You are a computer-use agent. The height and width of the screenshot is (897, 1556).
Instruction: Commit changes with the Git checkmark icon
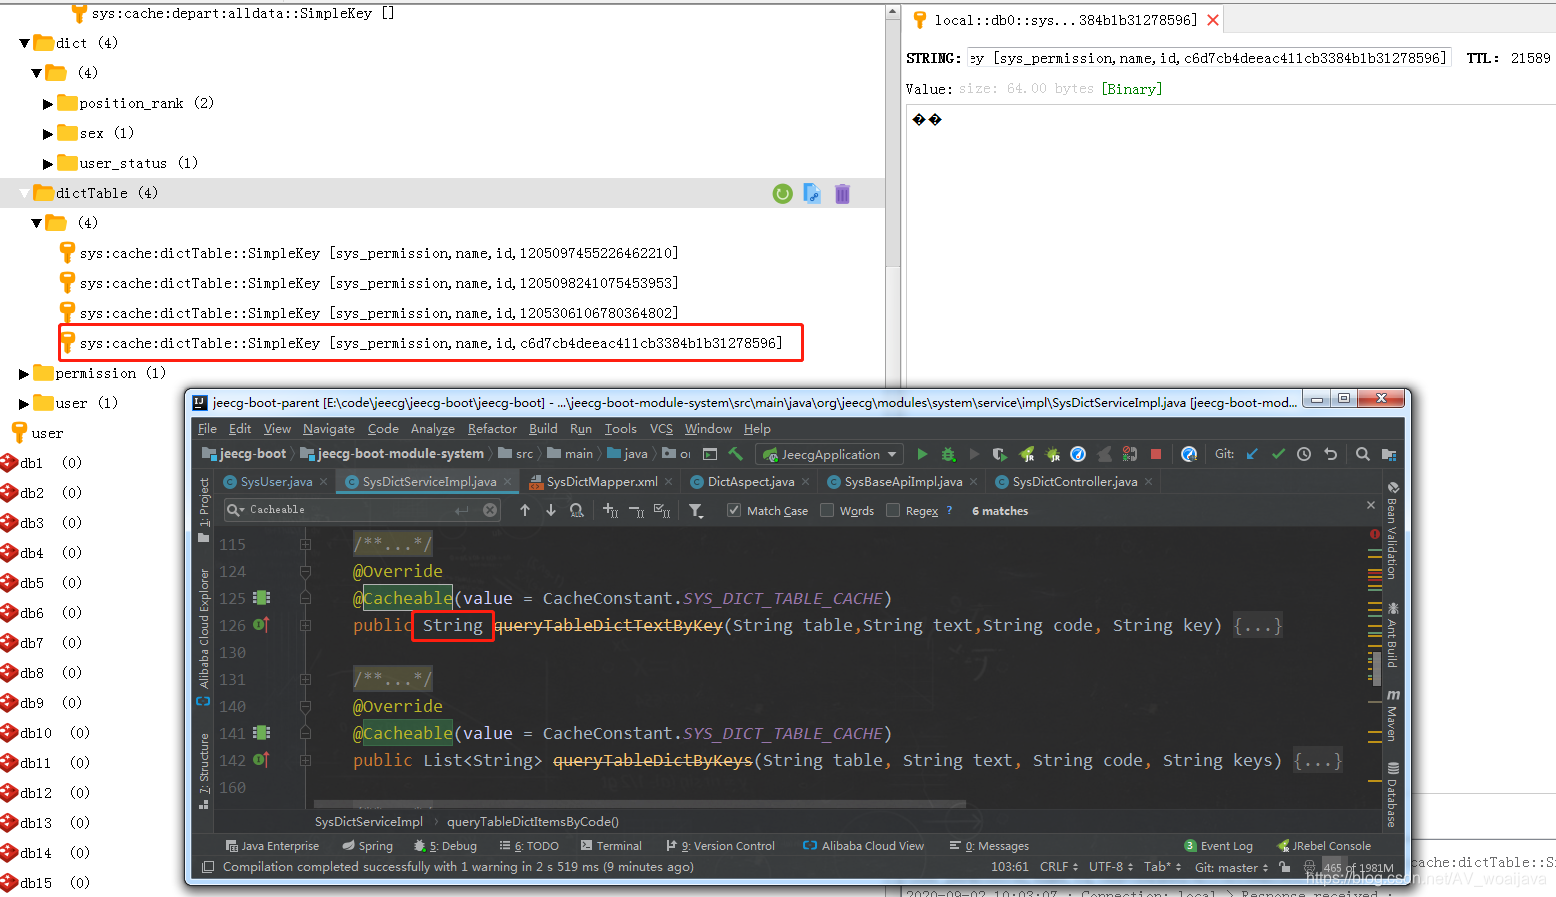tap(1278, 454)
